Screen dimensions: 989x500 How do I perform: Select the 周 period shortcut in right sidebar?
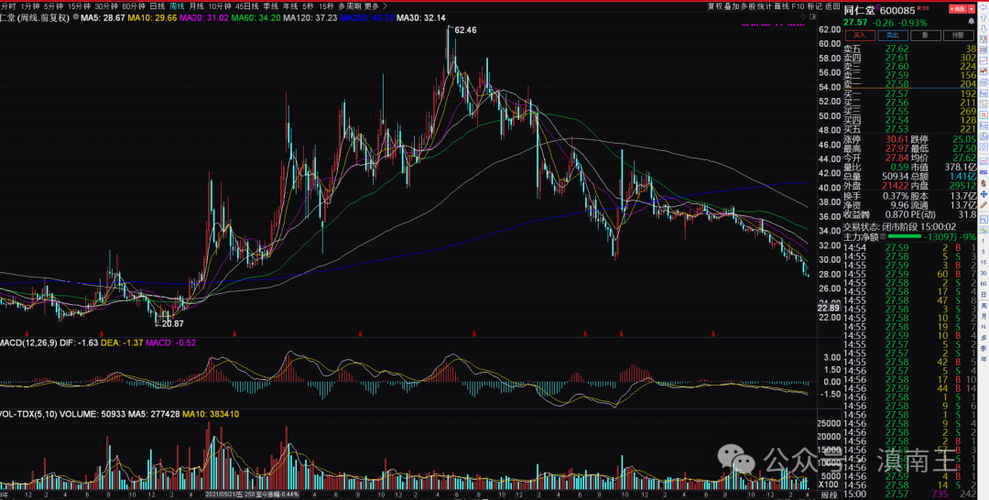click(983, 305)
